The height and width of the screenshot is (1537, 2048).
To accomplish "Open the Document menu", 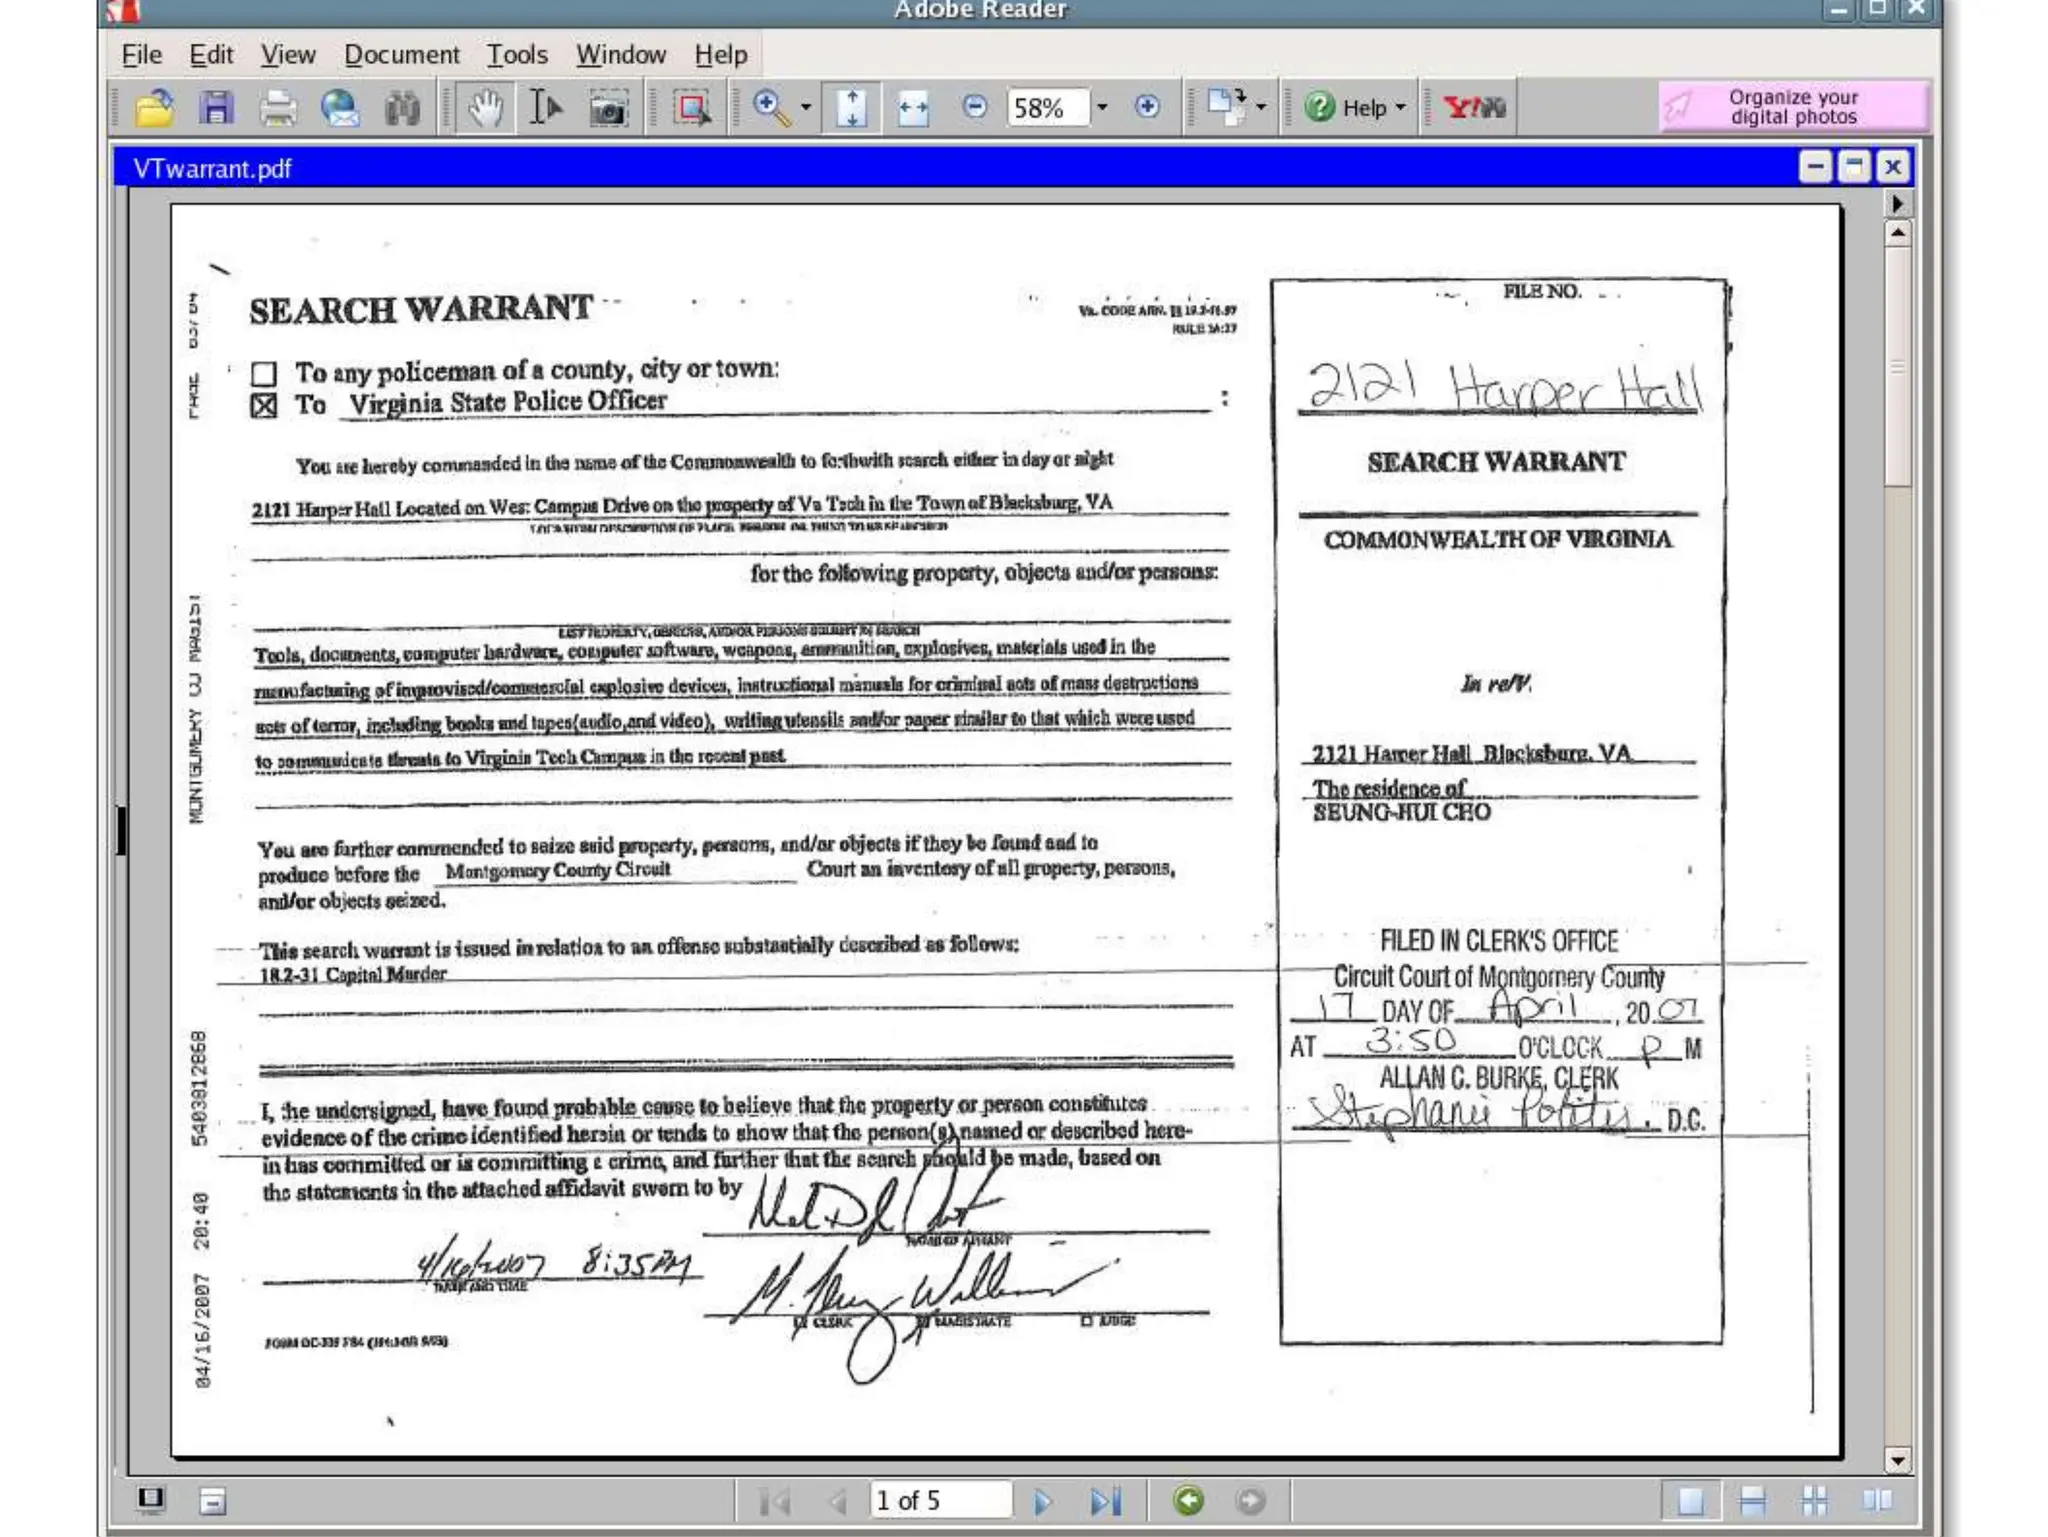I will [x=401, y=54].
